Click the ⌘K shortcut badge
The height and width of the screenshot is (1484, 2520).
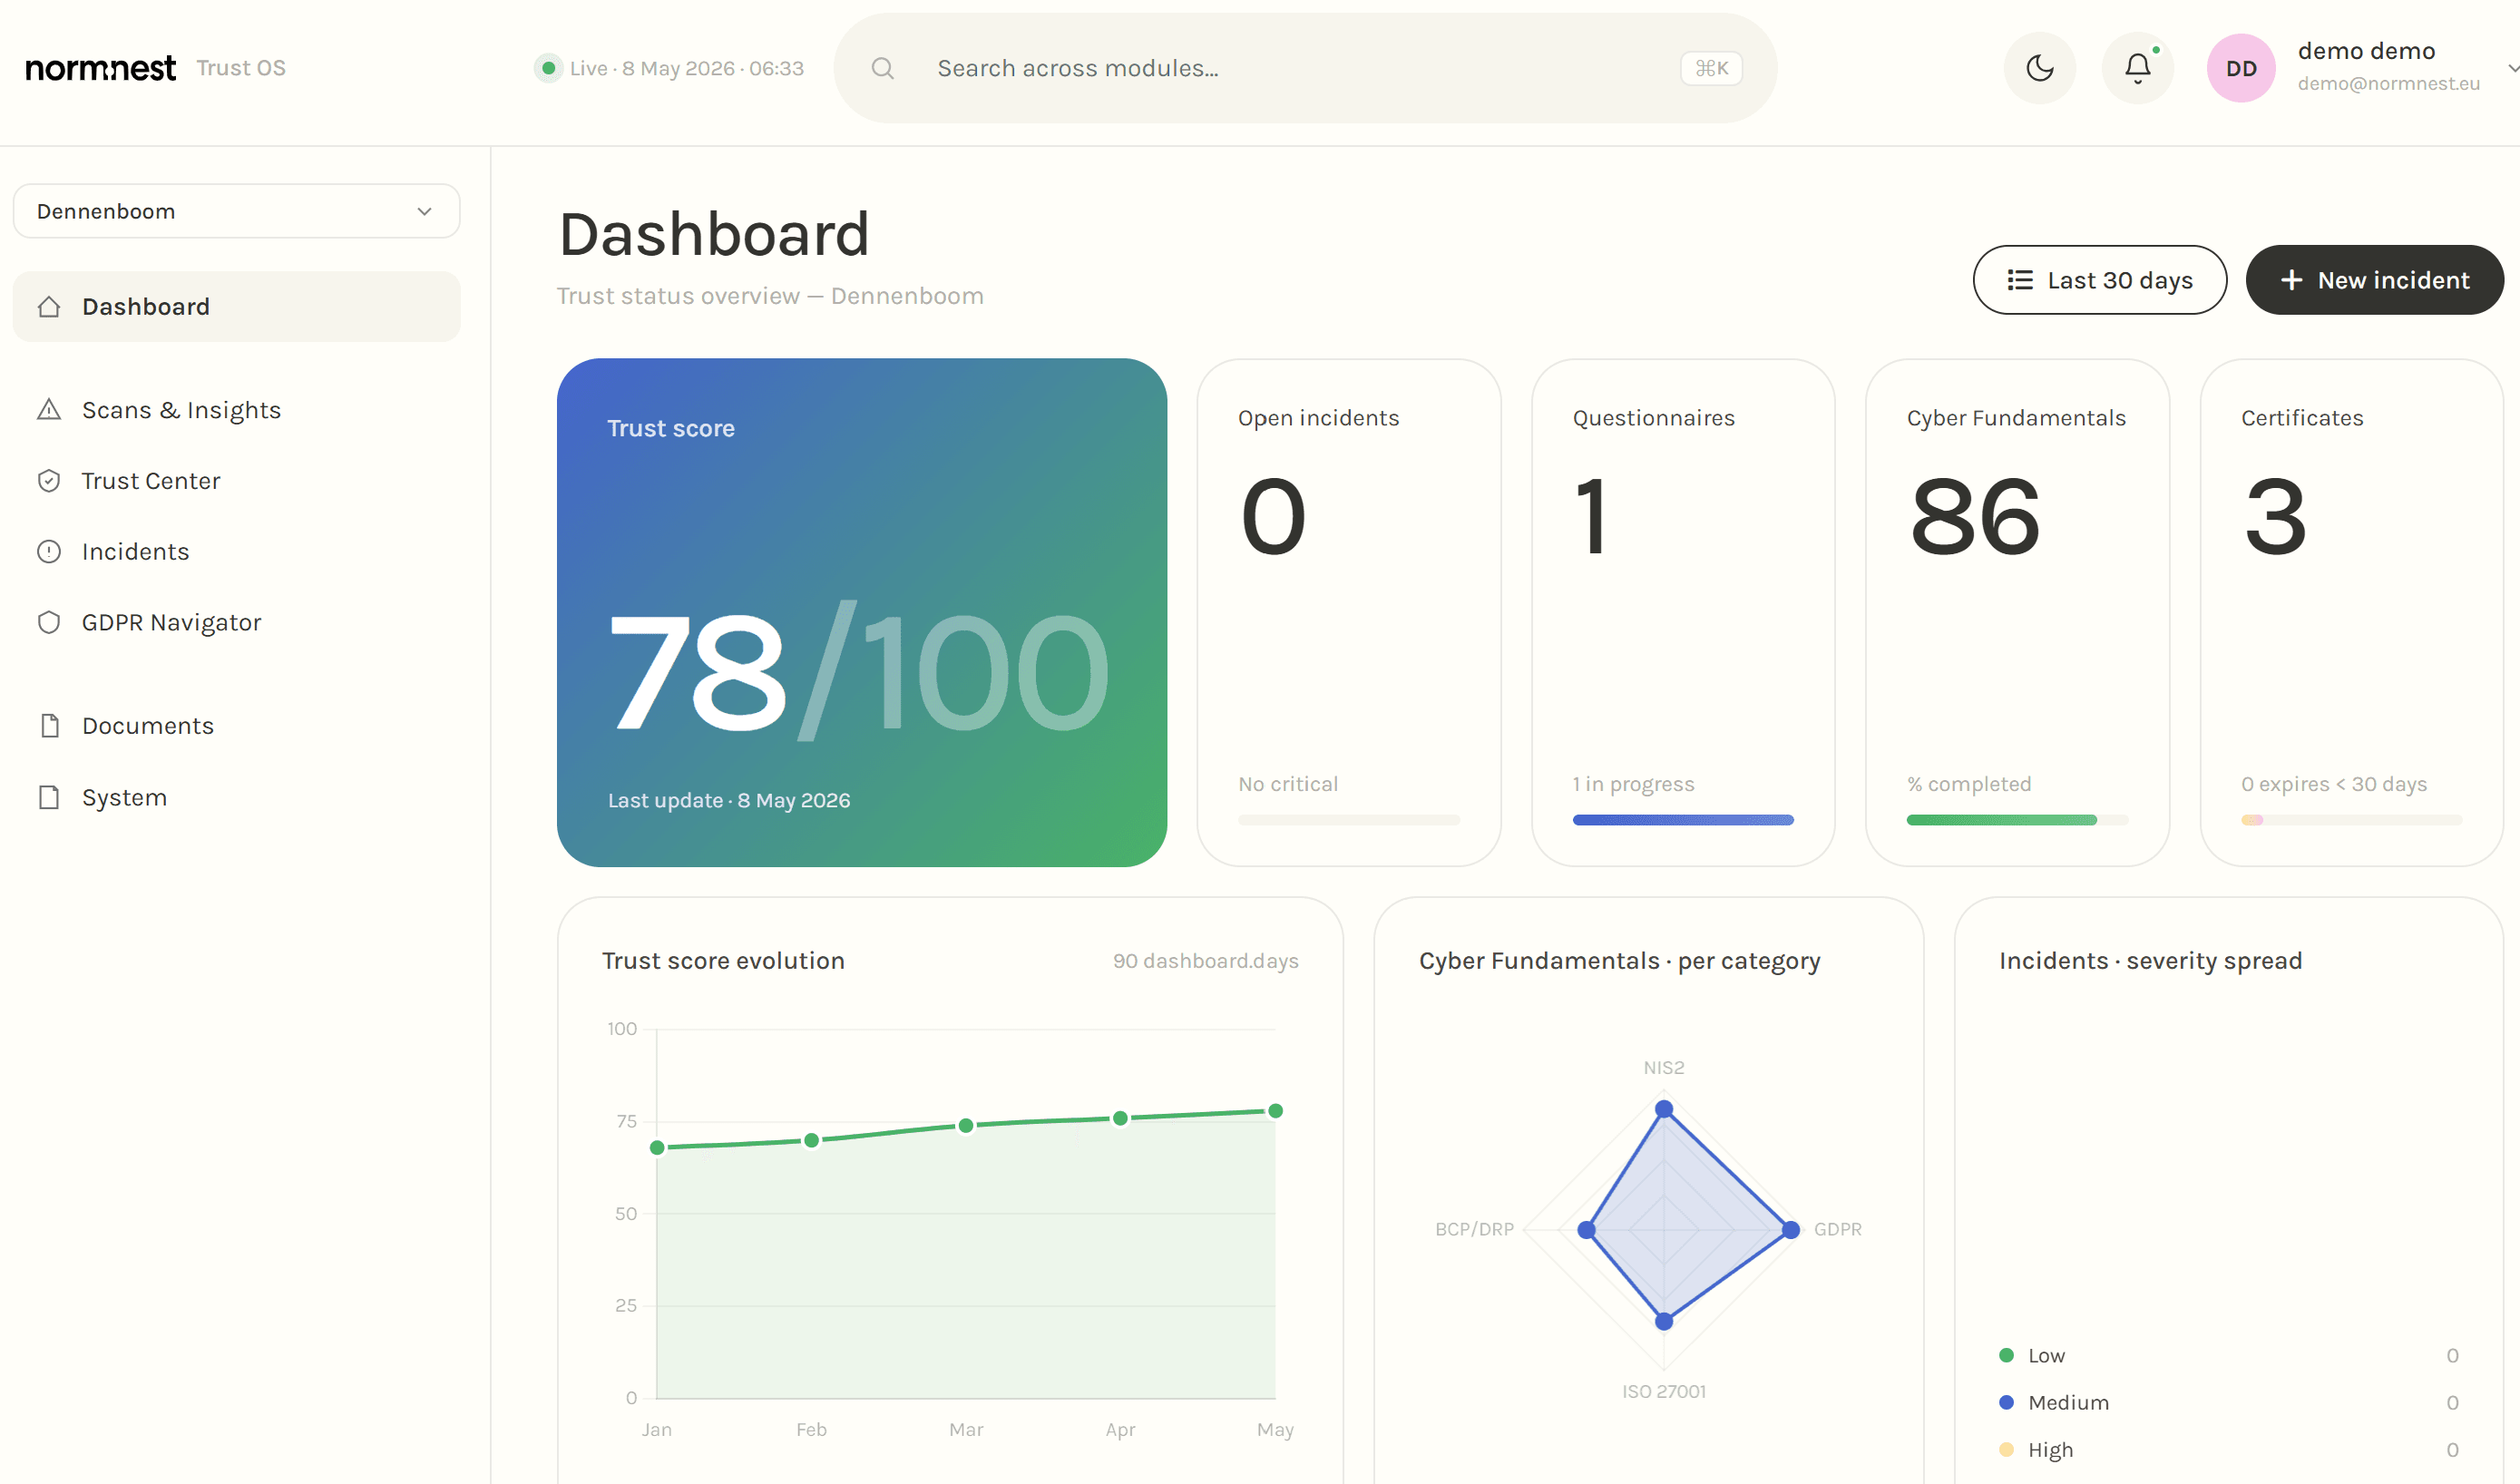coord(1711,68)
